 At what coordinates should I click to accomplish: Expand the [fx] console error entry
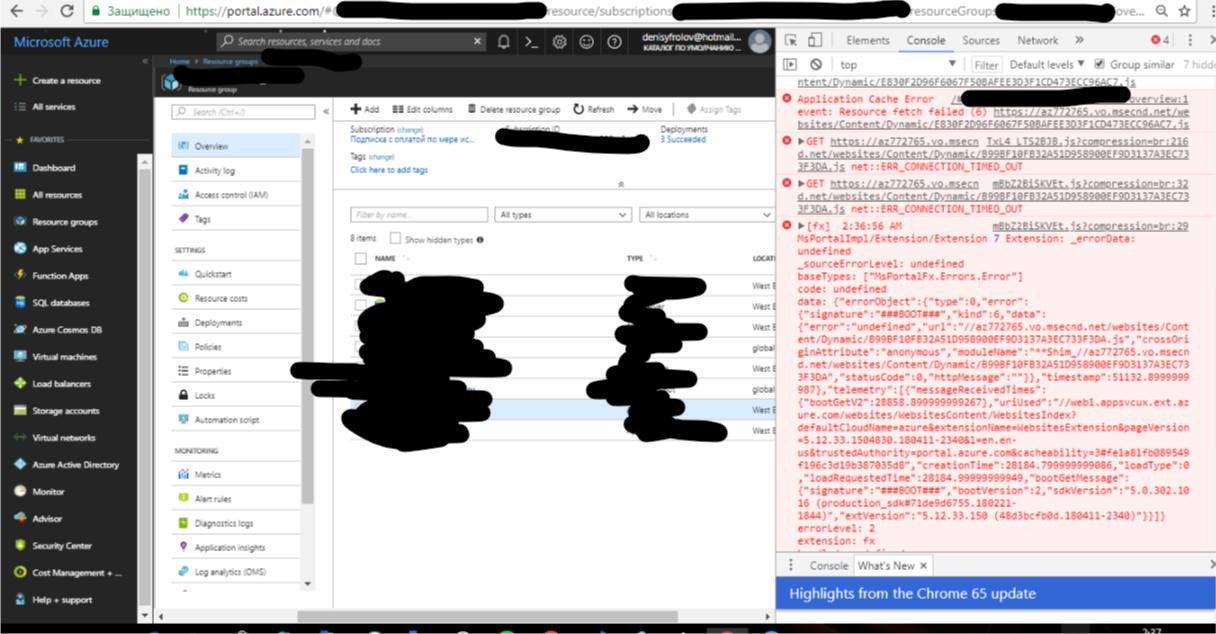pyautogui.click(x=799, y=227)
